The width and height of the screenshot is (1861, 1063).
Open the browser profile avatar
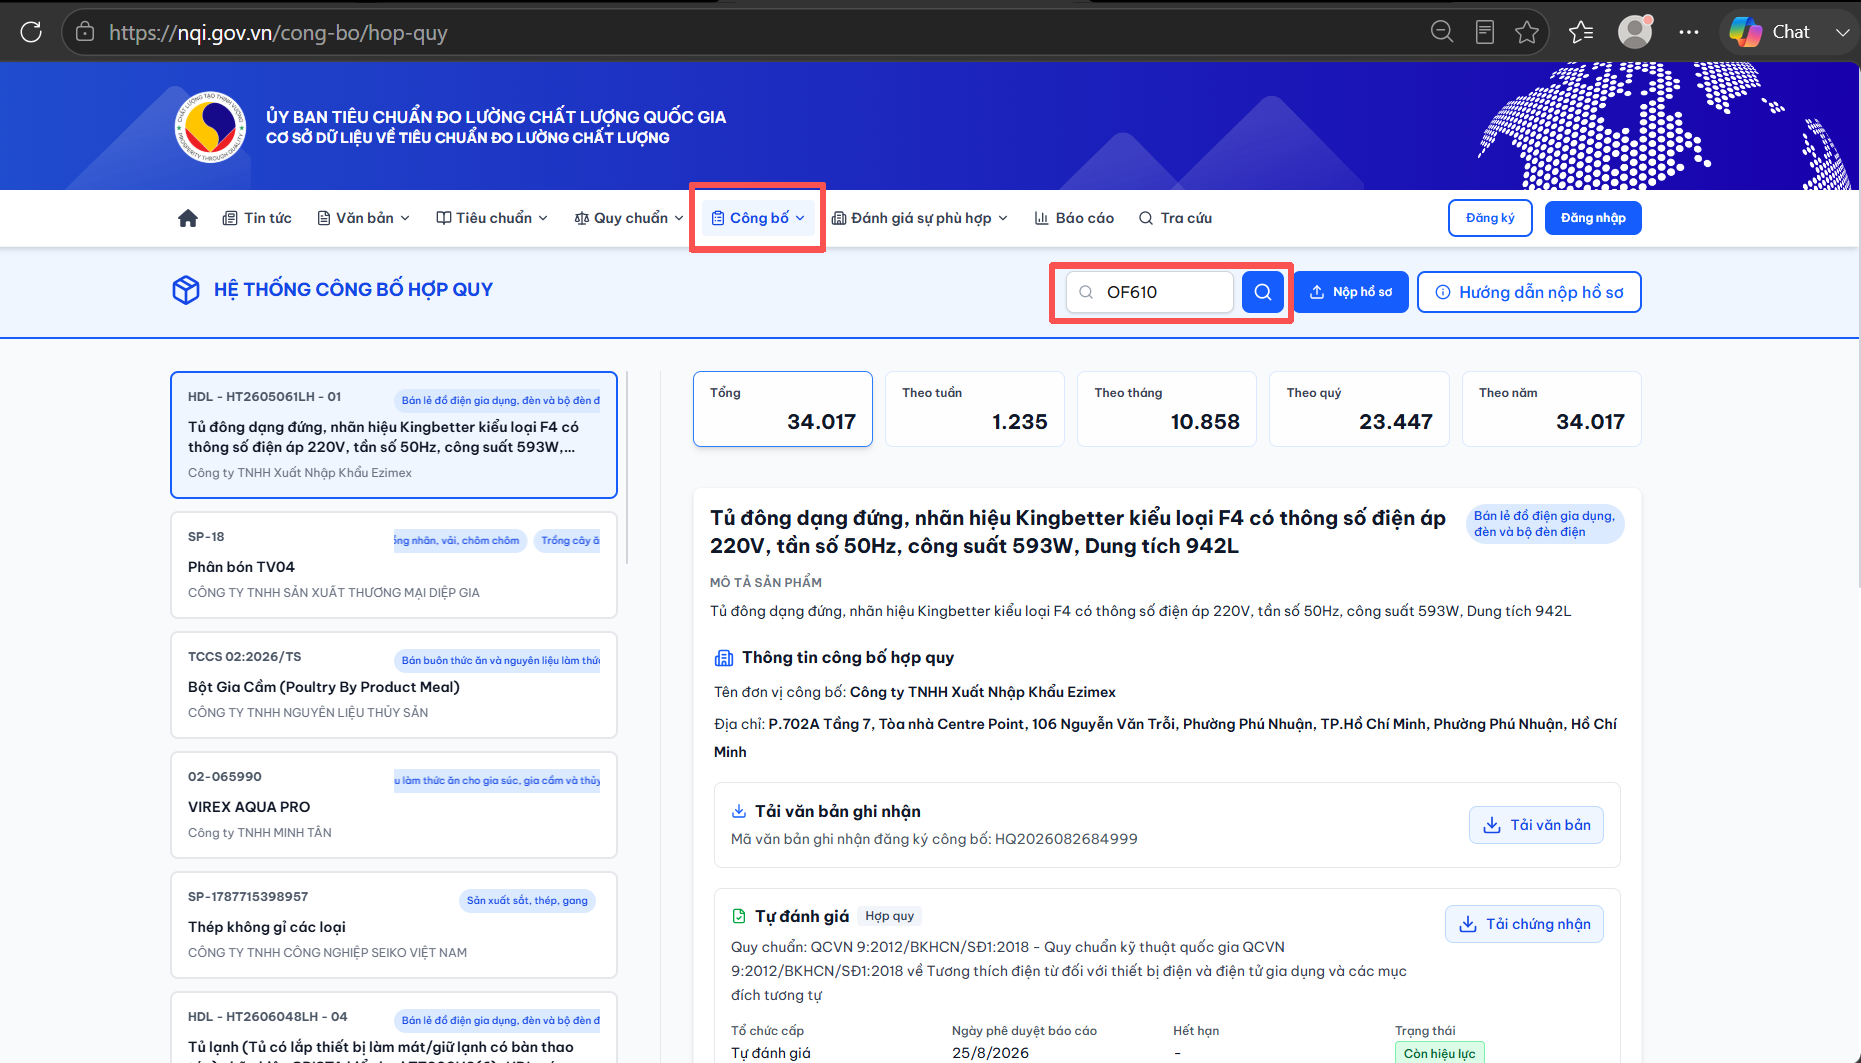tap(1635, 32)
